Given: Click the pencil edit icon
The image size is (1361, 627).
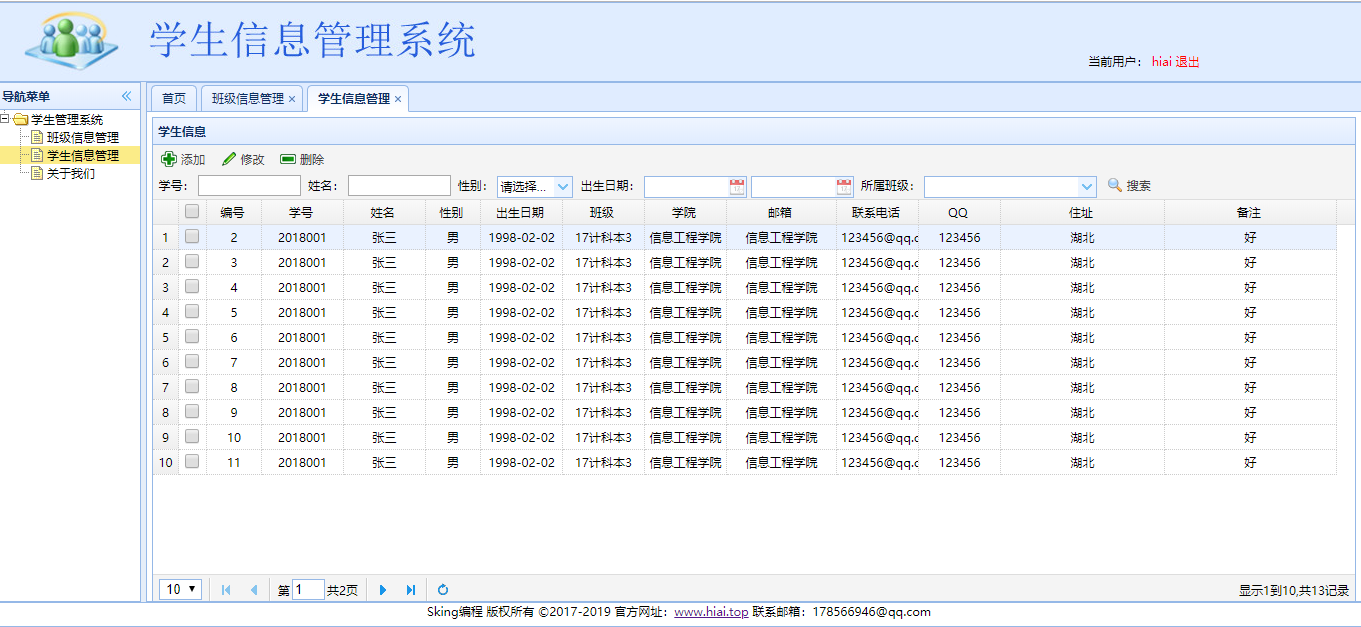Looking at the screenshot, I should [229, 159].
